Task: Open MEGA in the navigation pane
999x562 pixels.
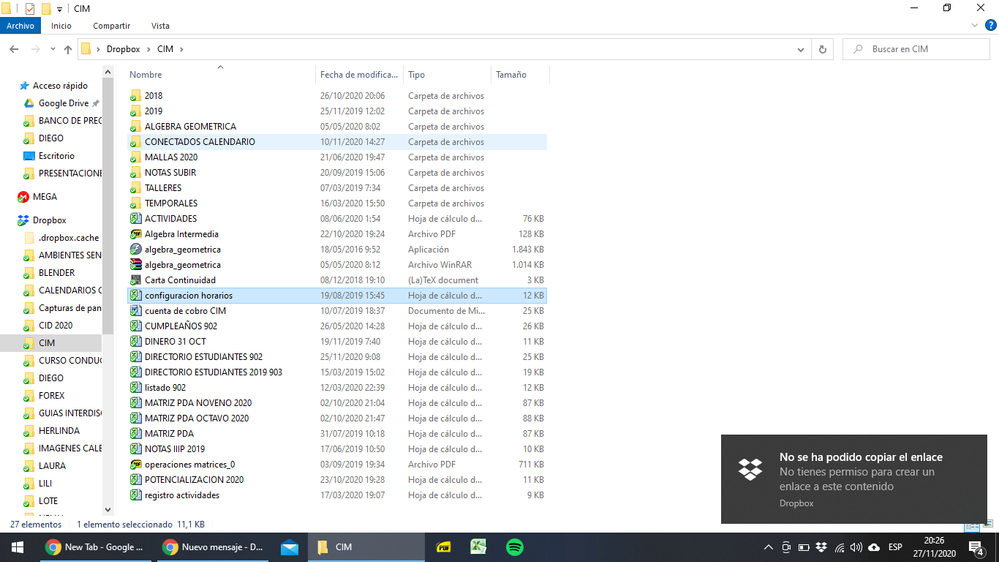Action: coord(45,197)
